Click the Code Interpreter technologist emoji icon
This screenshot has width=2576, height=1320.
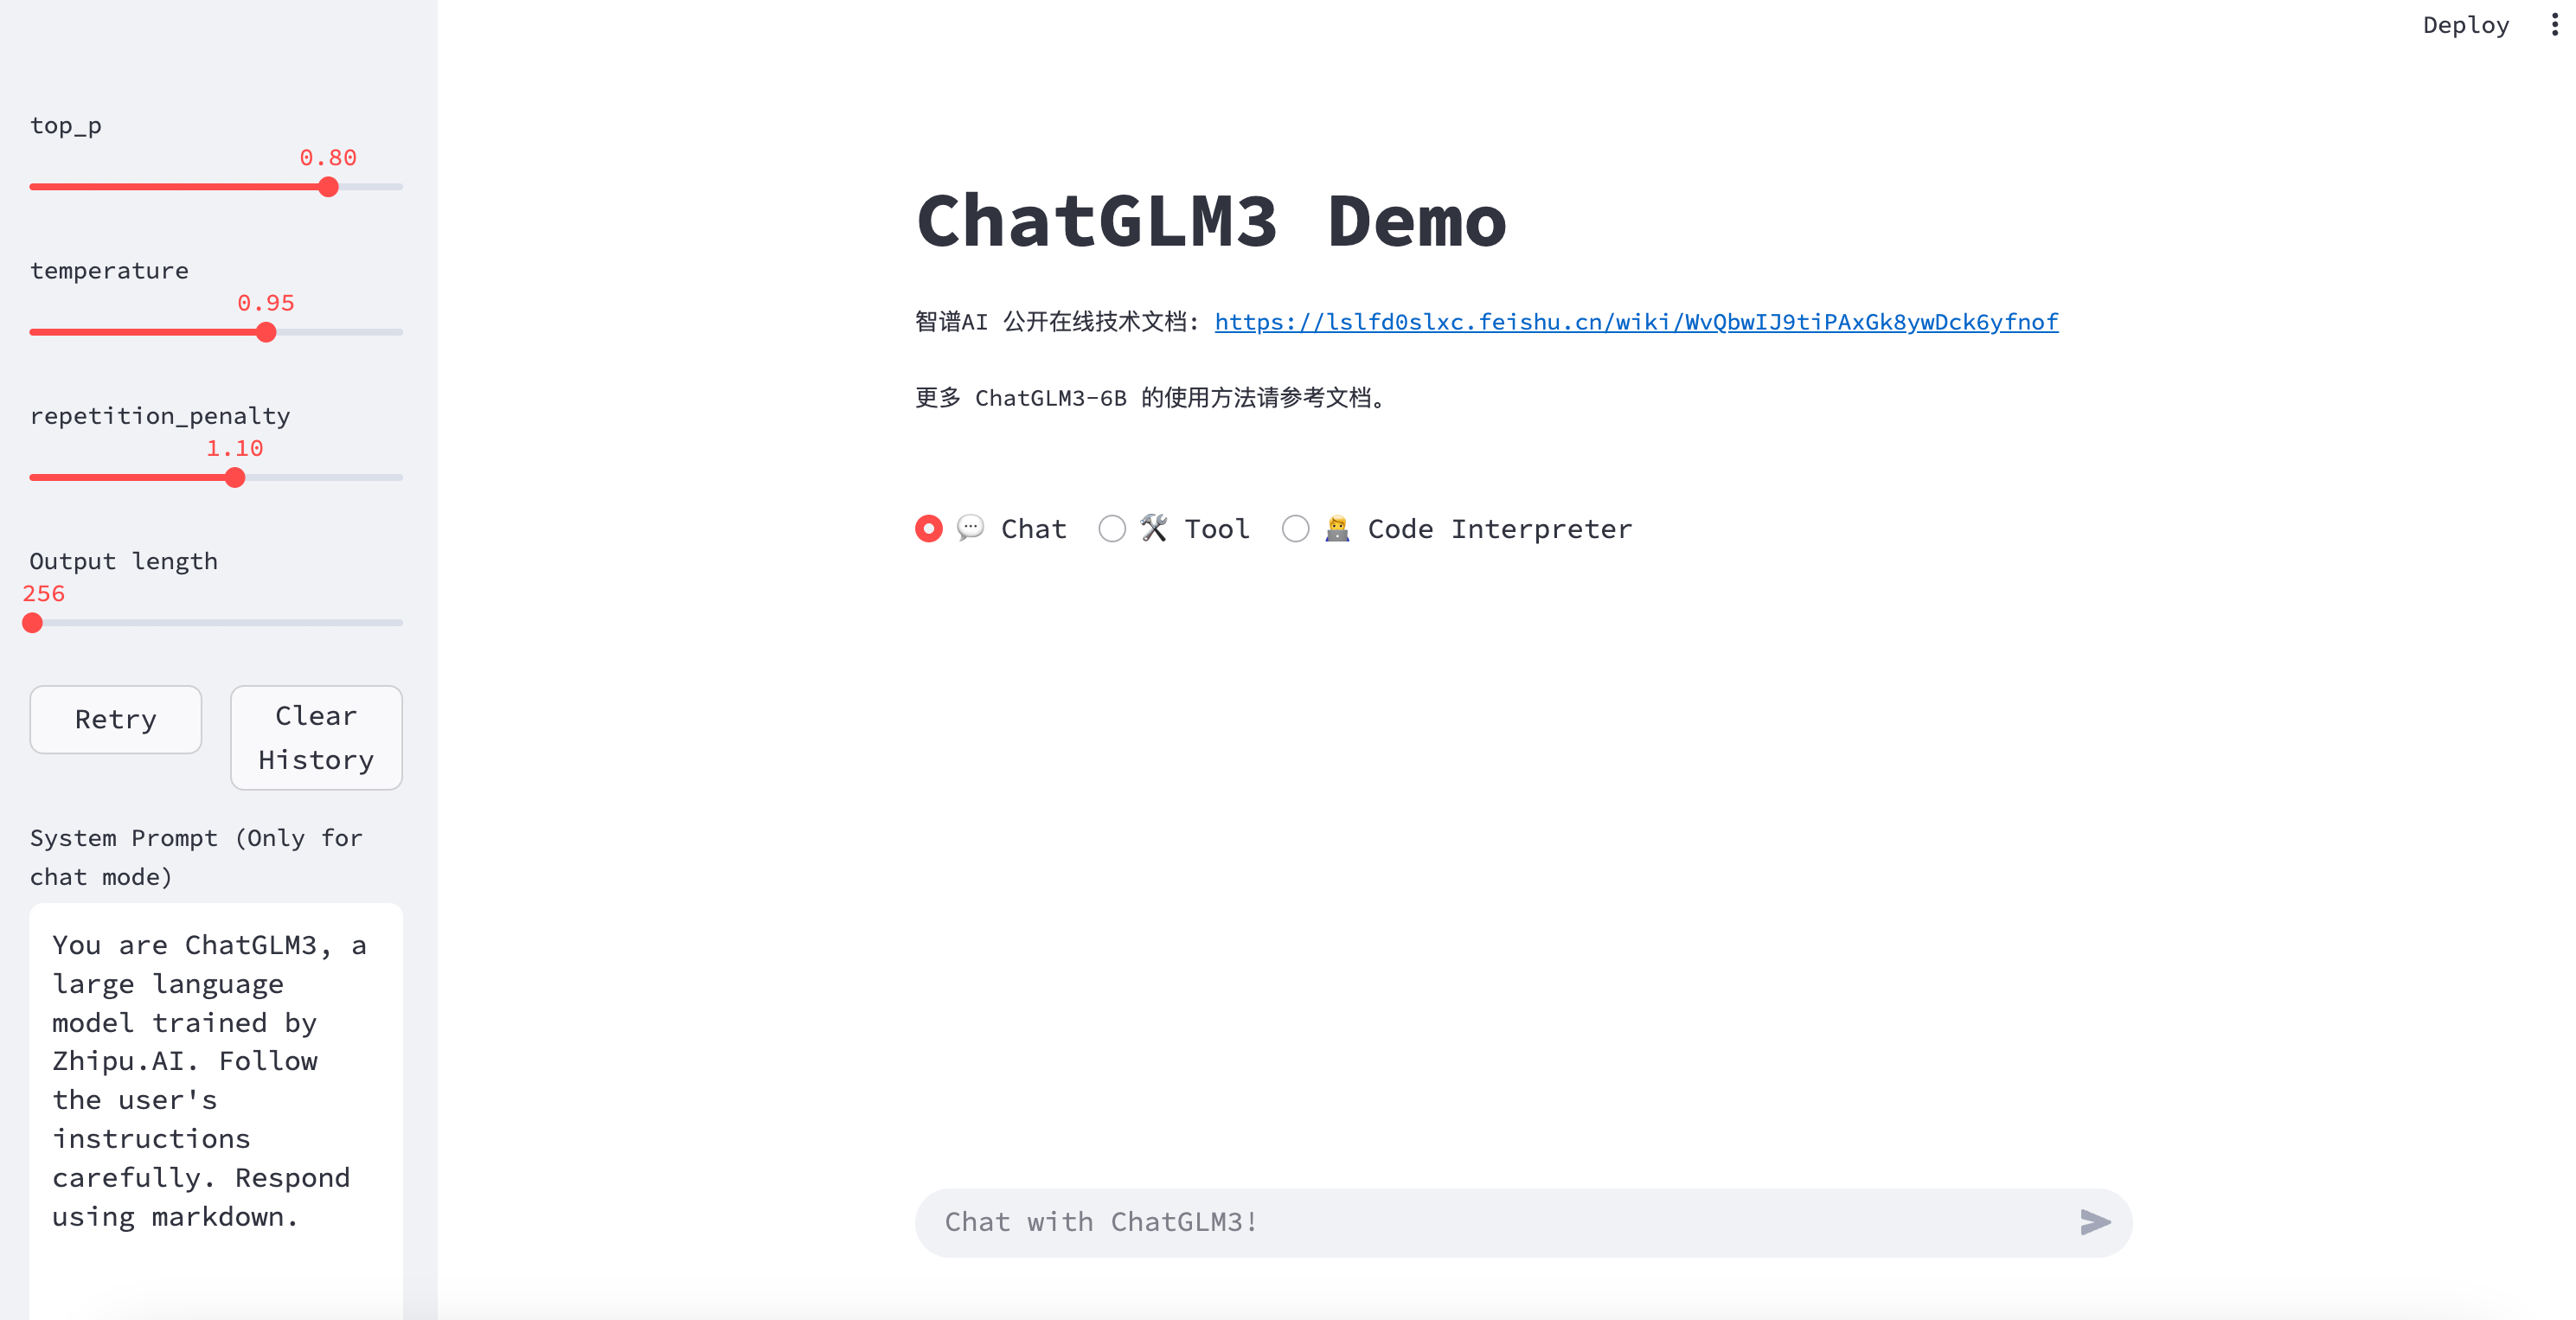click(1337, 528)
